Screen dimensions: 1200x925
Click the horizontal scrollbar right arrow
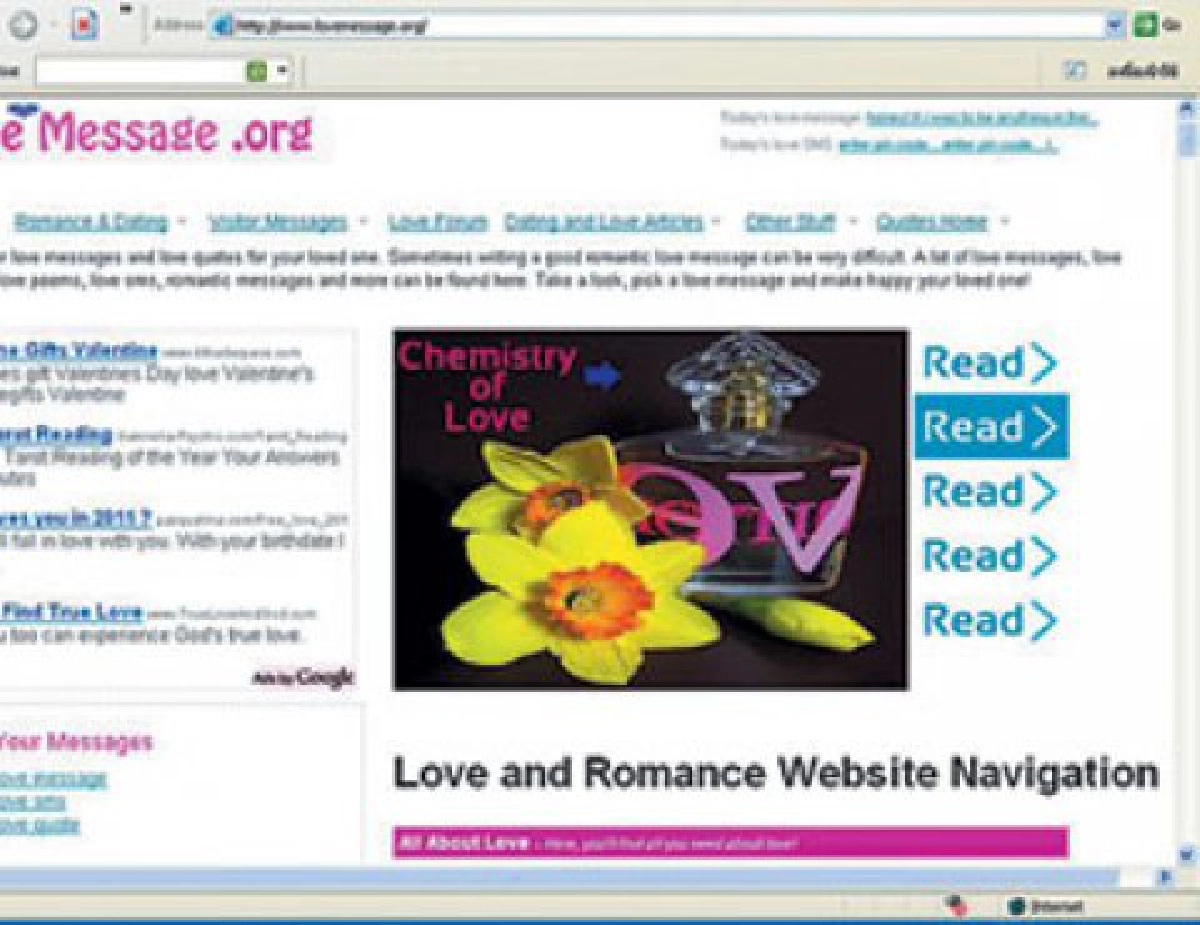tap(1165, 877)
